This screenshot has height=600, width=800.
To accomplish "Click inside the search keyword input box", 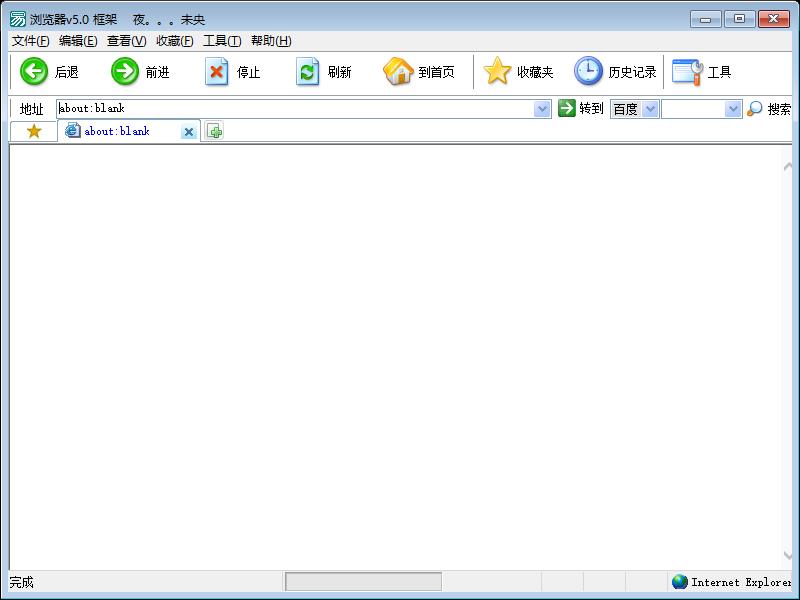I will [693, 109].
